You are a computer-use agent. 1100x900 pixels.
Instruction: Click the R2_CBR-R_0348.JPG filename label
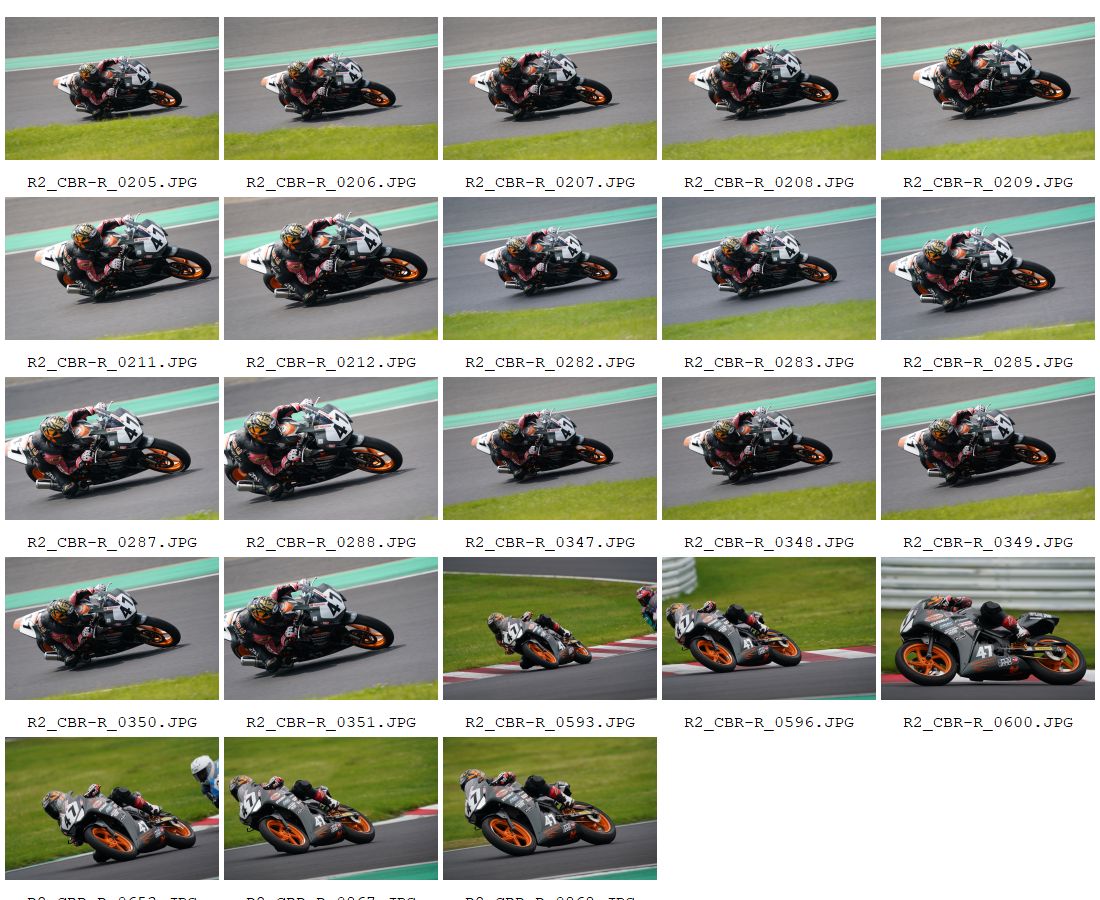pyautogui.click(x=769, y=542)
